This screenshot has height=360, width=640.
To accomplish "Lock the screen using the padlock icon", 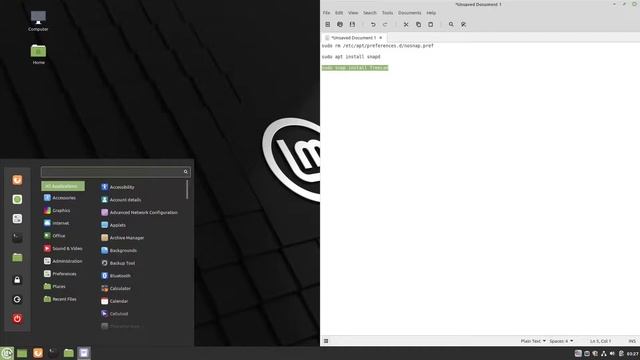I will pyautogui.click(x=17, y=280).
